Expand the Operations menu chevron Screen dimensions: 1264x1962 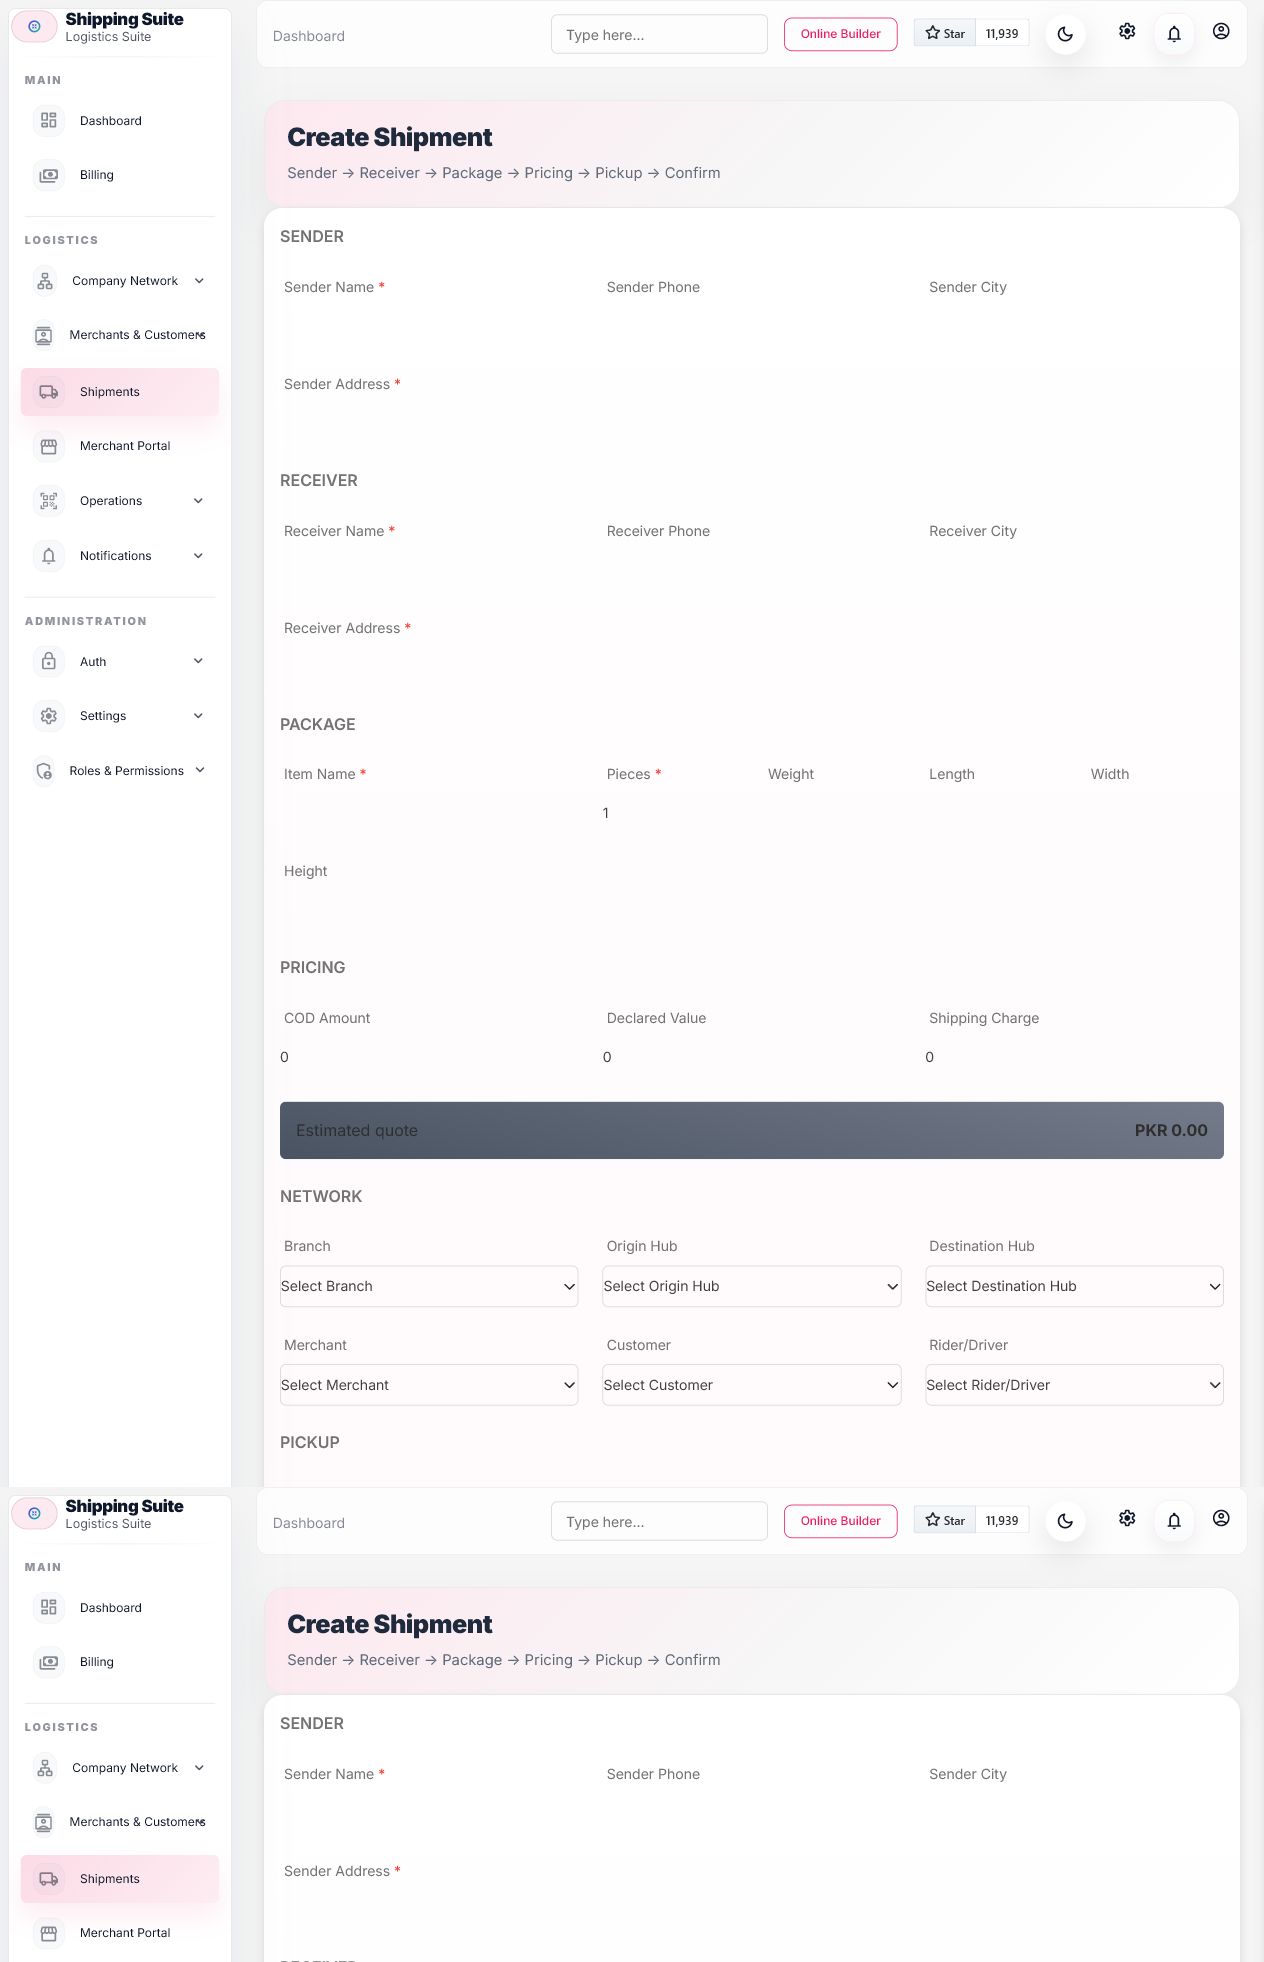(198, 501)
